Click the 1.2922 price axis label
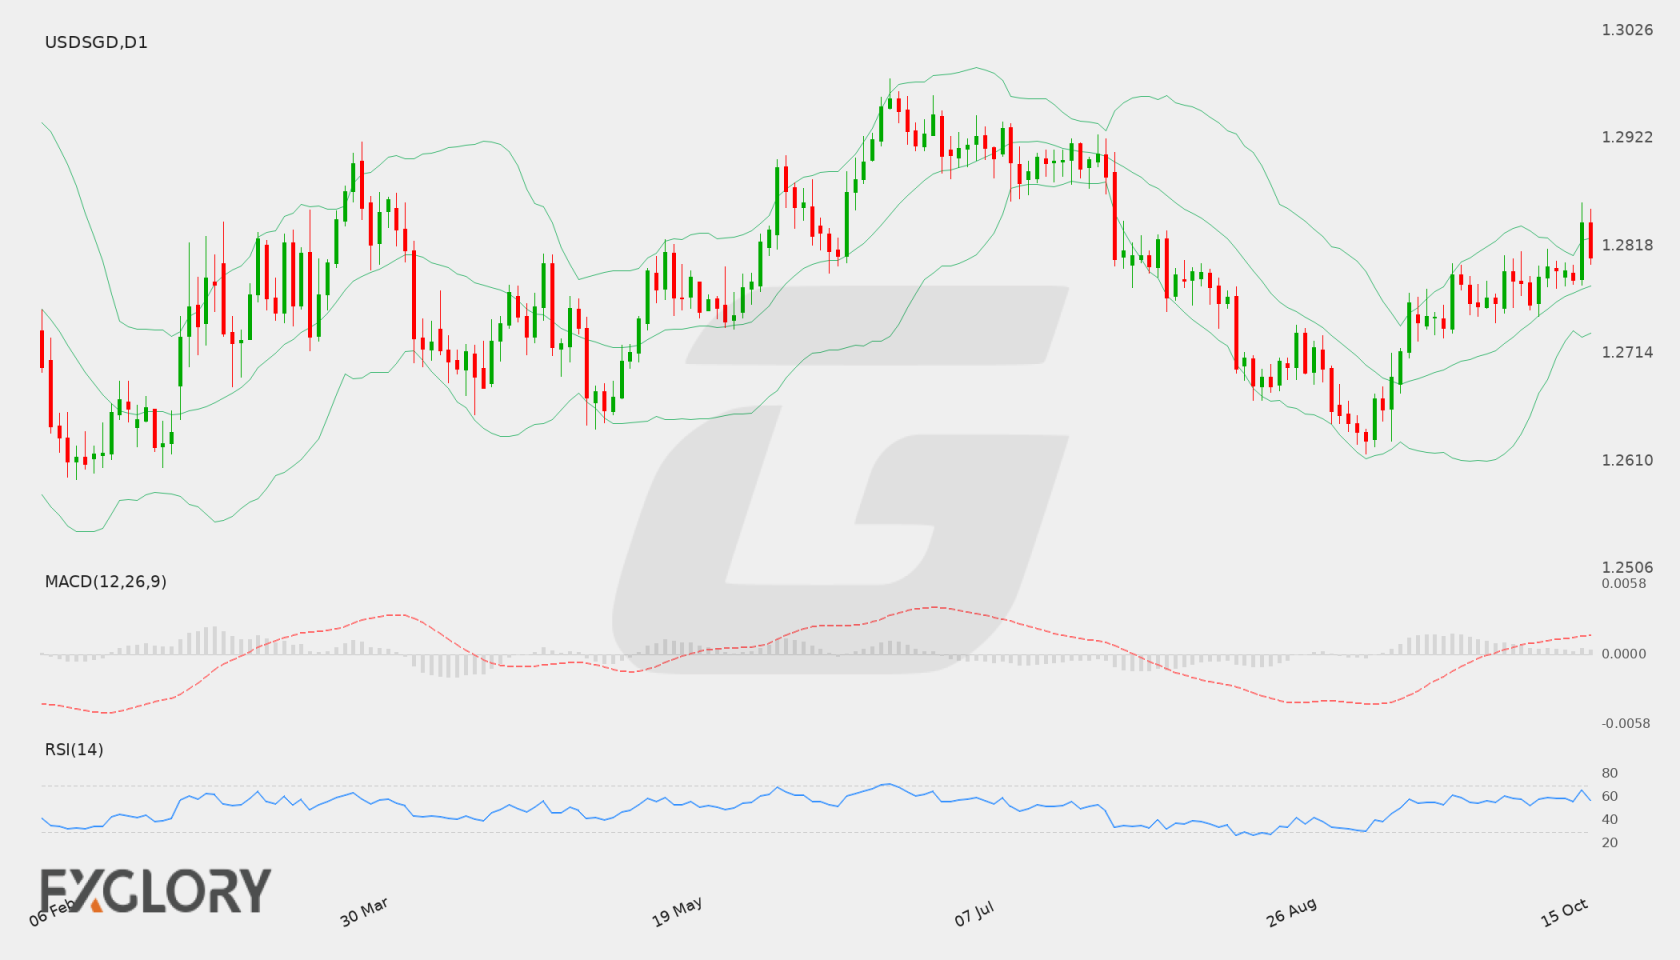The image size is (1680, 960). tap(1627, 137)
